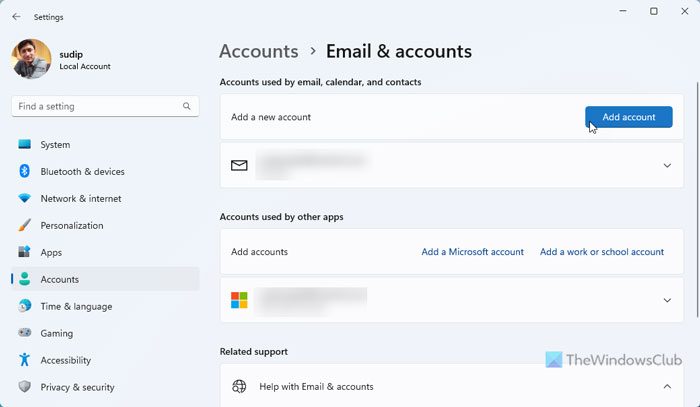The width and height of the screenshot is (700, 407).
Task: Select the Network & internet wifi icon
Action: [x=25, y=199]
